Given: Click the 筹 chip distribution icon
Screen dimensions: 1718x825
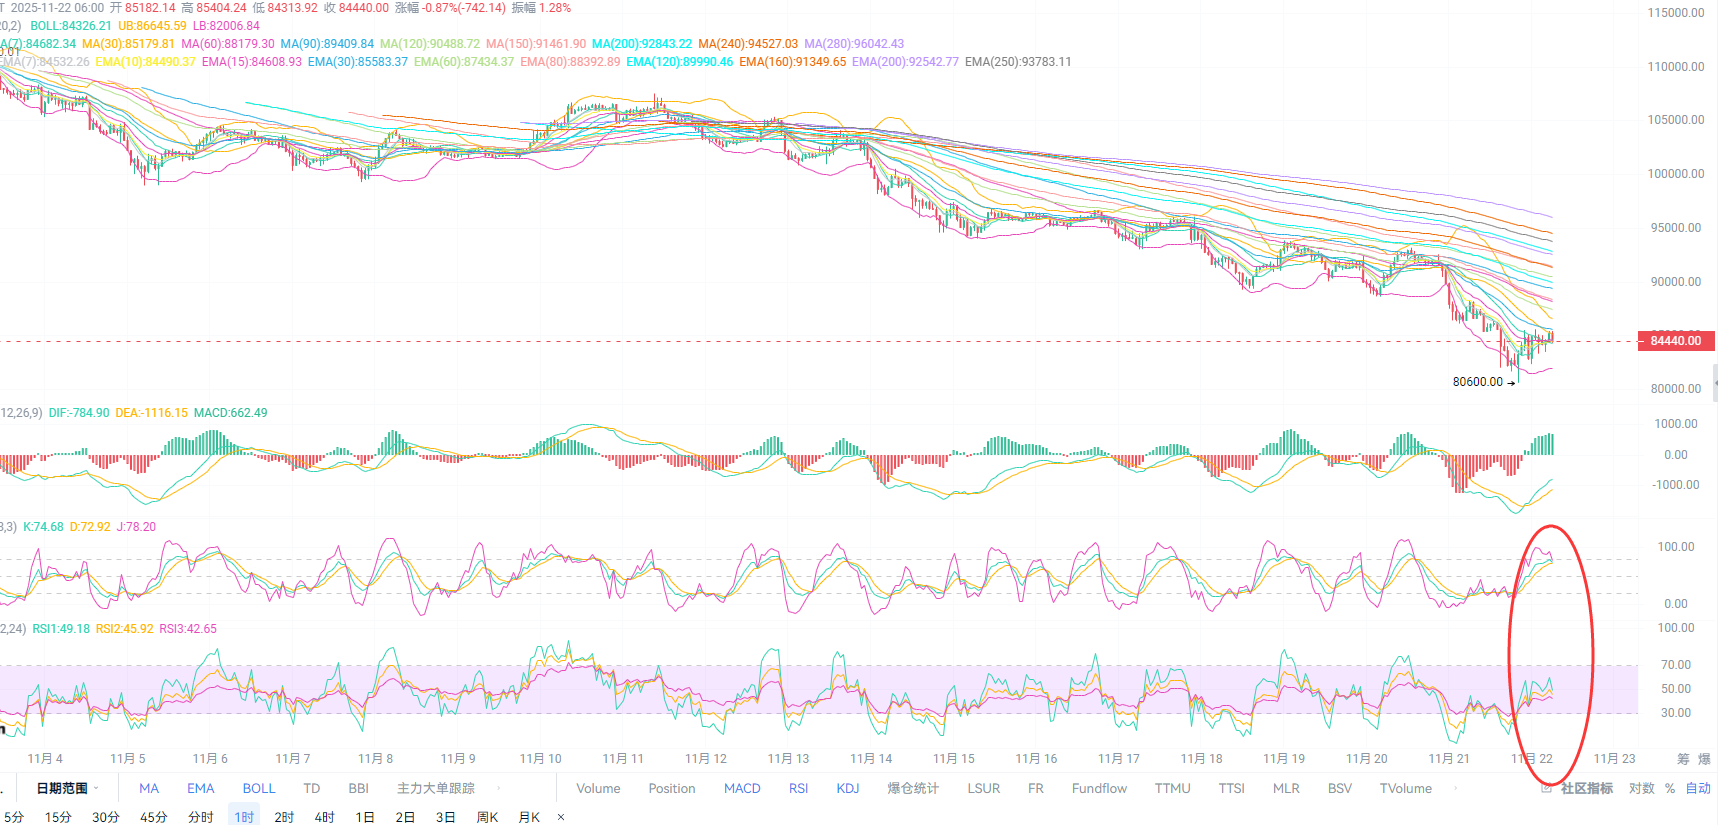Looking at the screenshot, I should (x=1683, y=759).
